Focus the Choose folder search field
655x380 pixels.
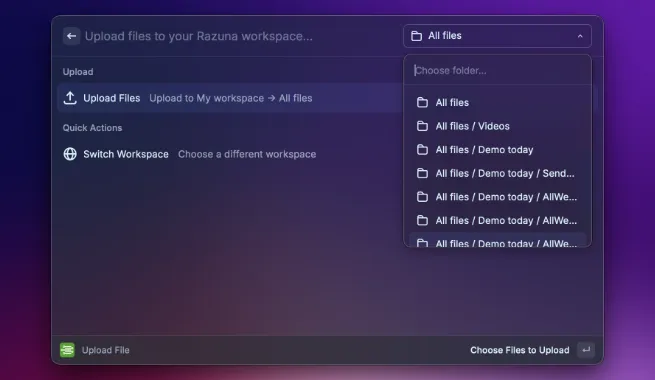point(497,71)
